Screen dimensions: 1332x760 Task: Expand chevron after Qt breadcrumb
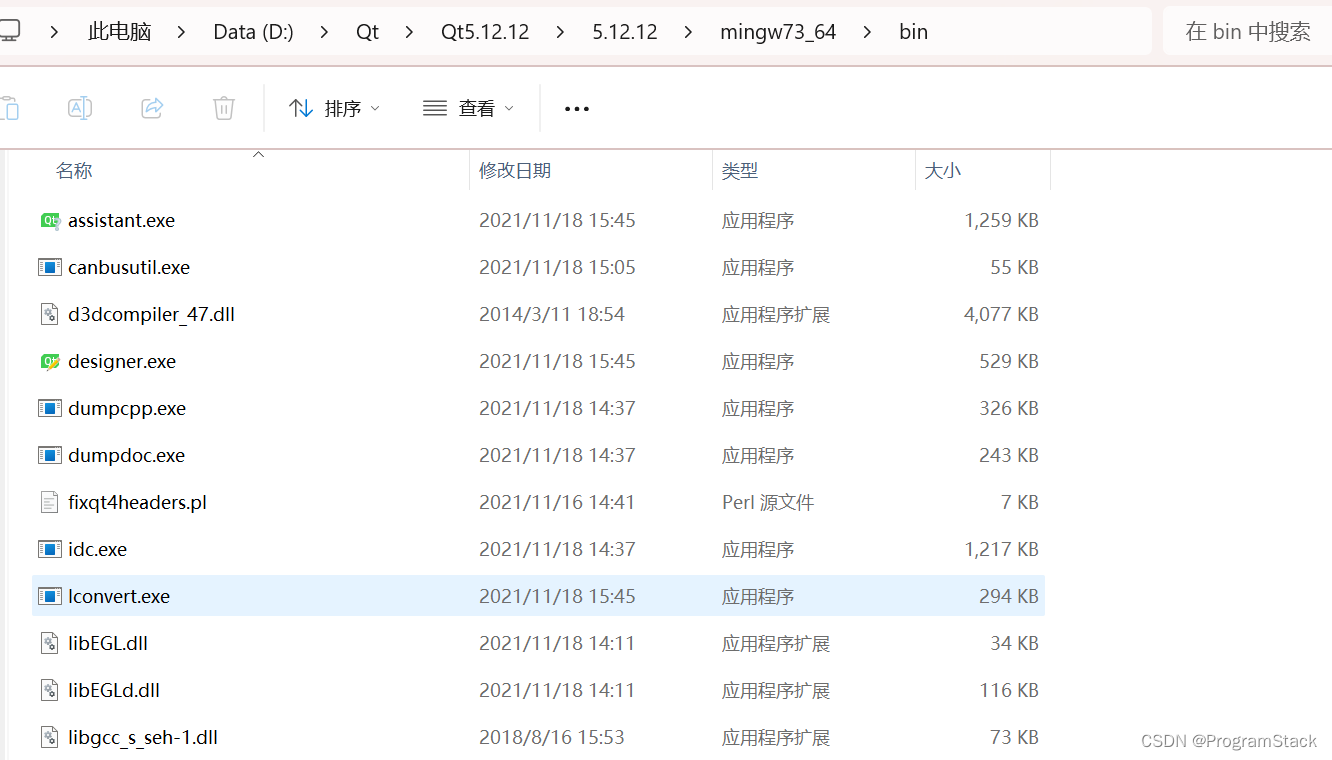[x=409, y=32]
